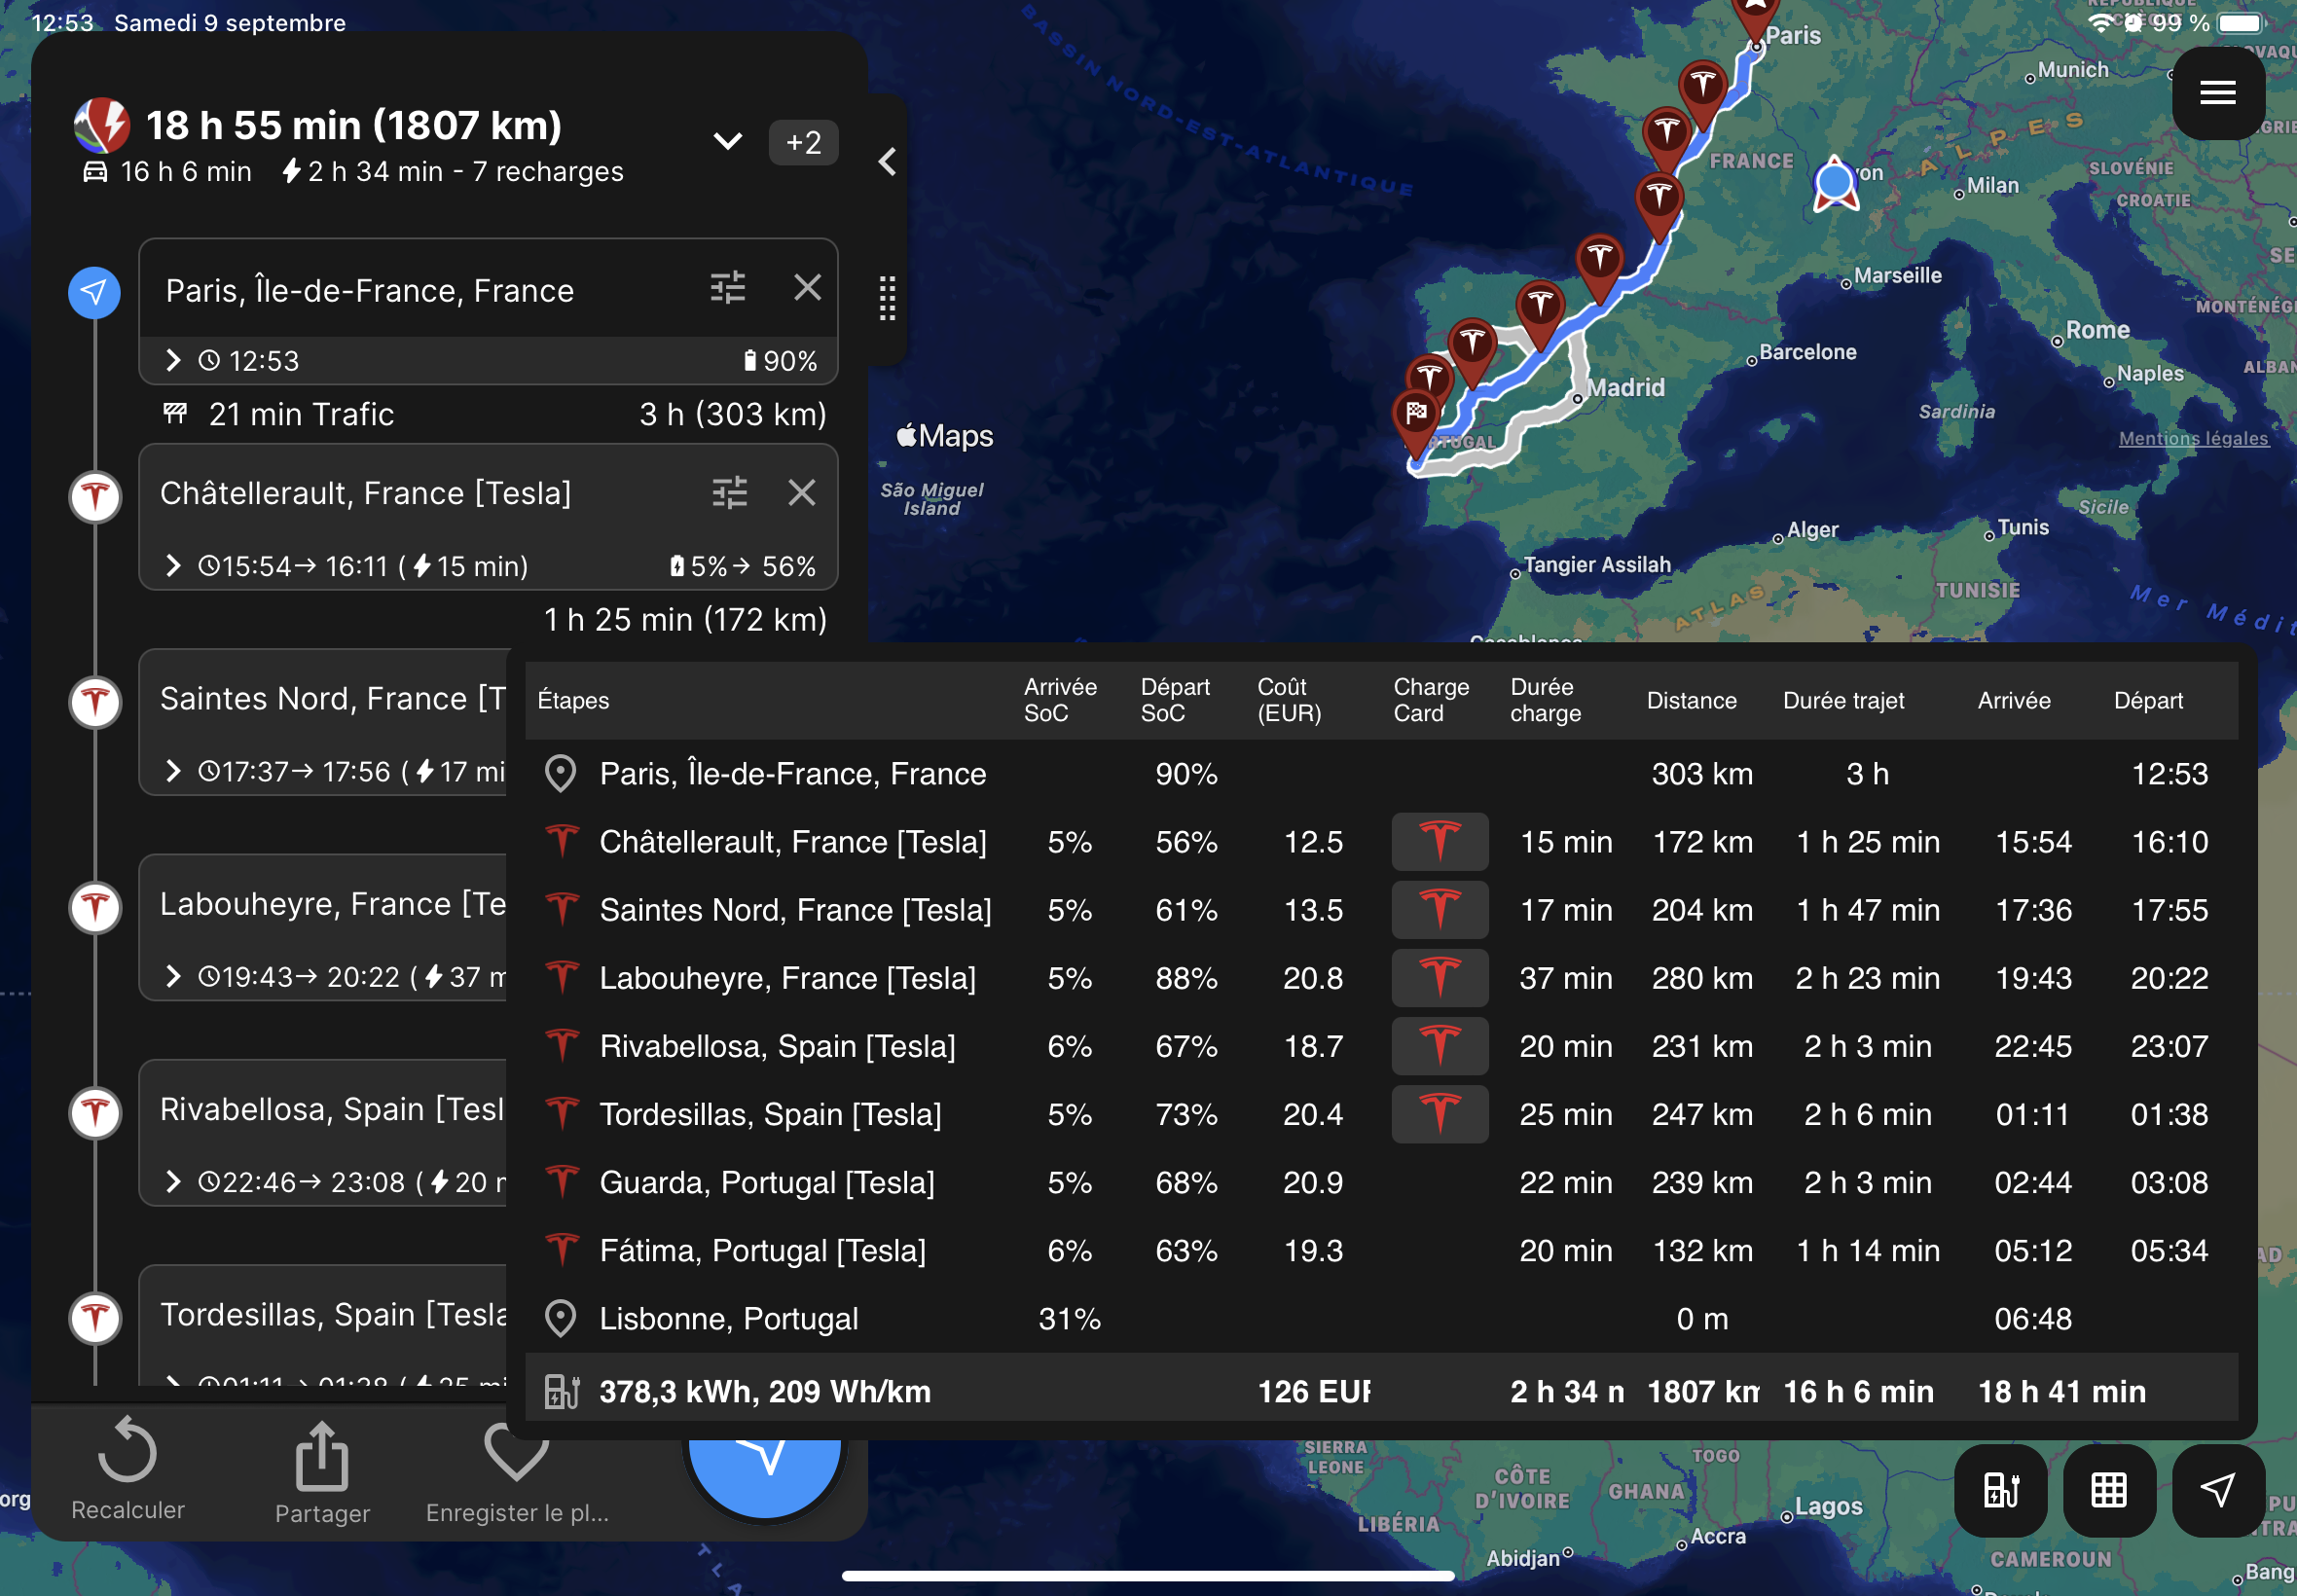
Task: Remove the Châtellerault Tesla waypoint
Action: coord(801,492)
